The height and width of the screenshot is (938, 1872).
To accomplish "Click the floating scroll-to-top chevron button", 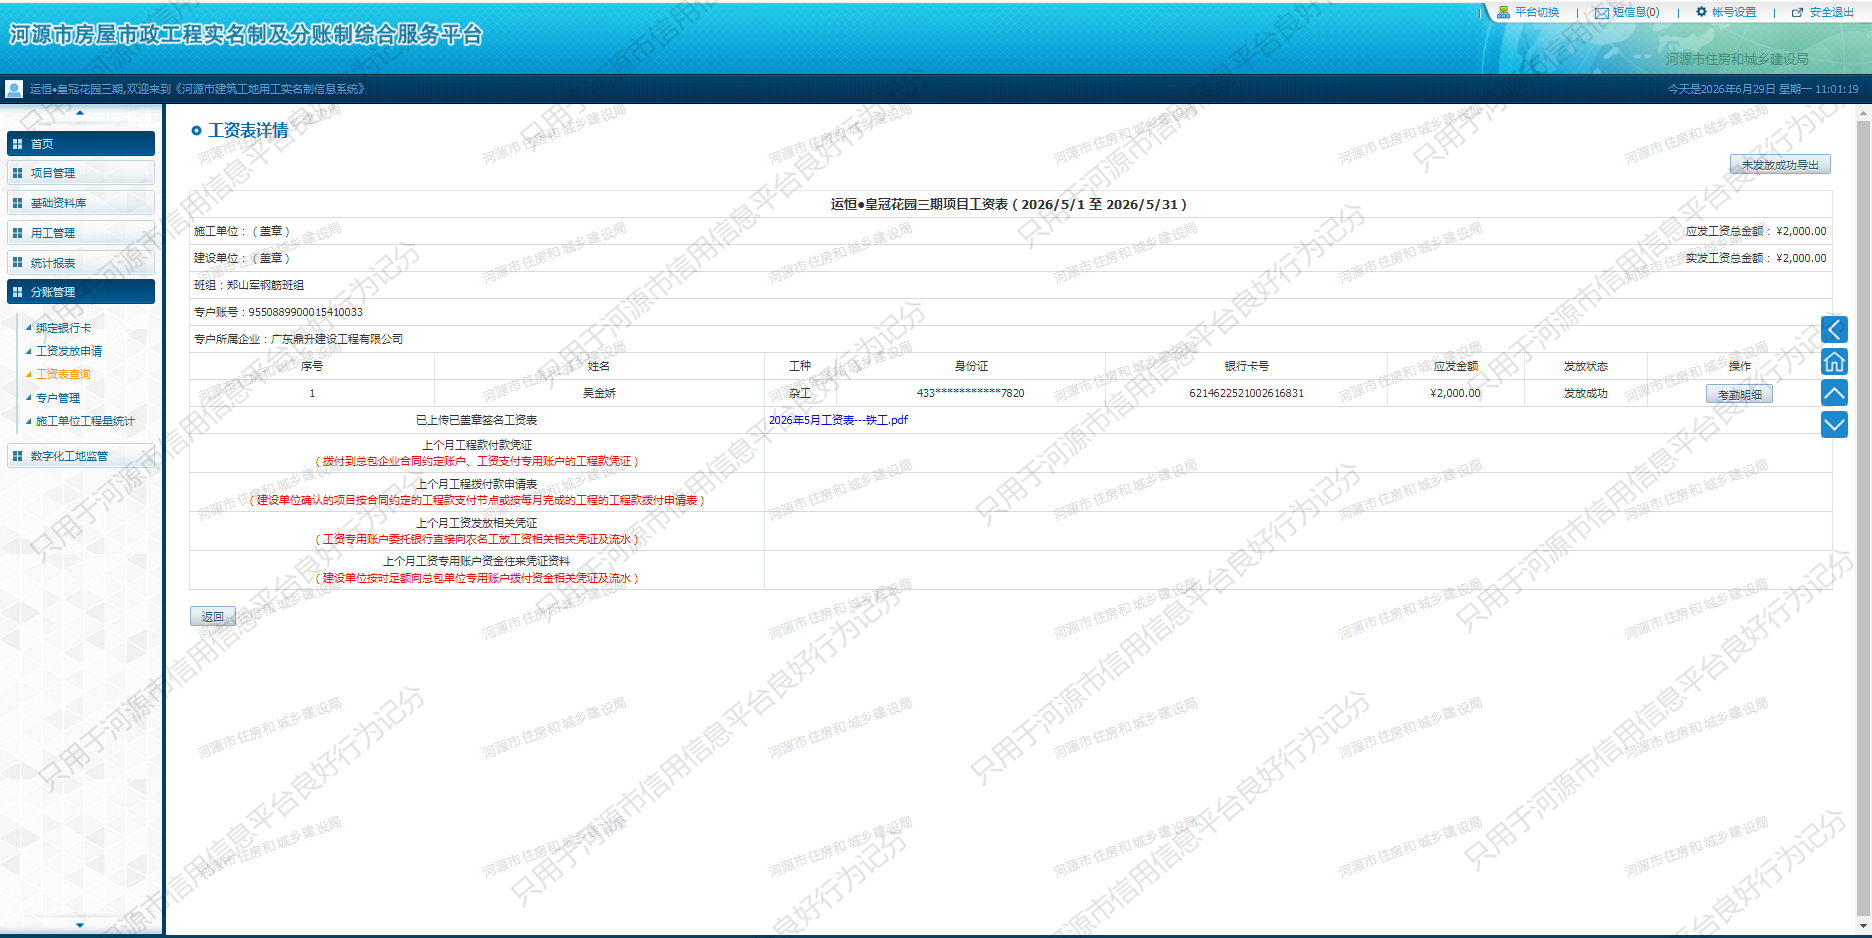I will click(1834, 393).
